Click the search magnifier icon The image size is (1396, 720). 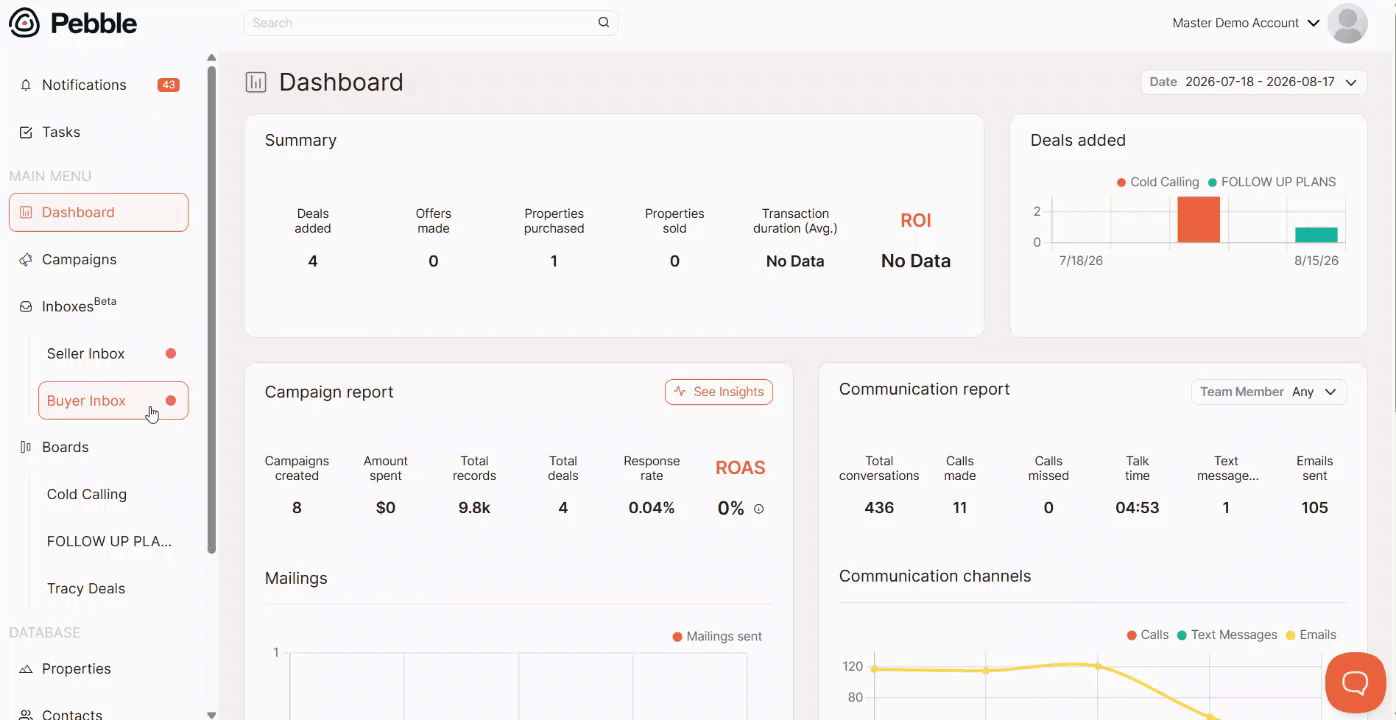tap(603, 22)
